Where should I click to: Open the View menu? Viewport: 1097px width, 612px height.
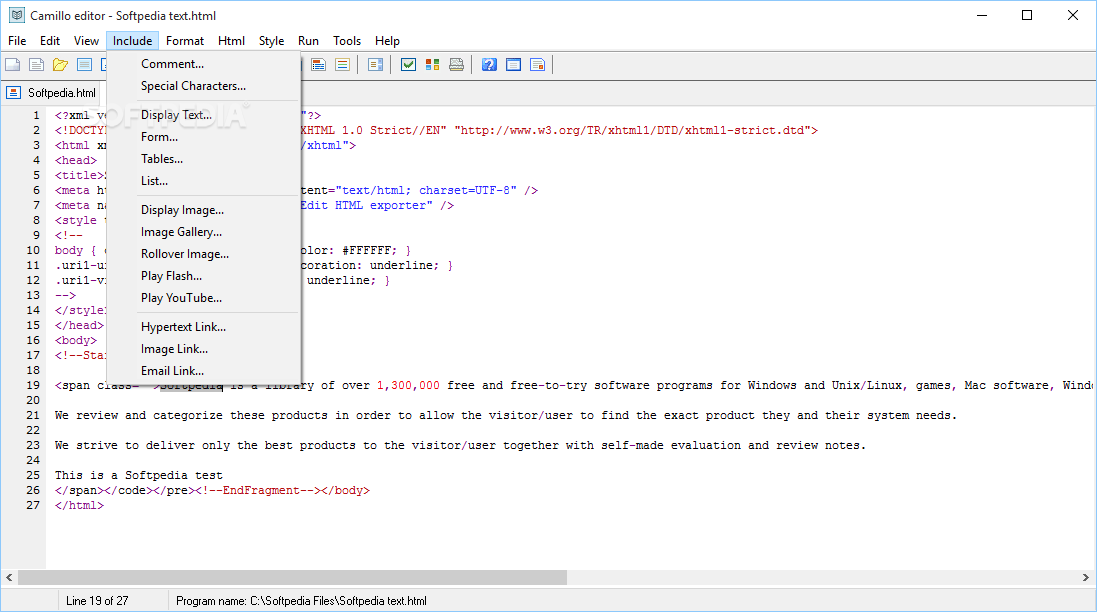click(86, 41)
